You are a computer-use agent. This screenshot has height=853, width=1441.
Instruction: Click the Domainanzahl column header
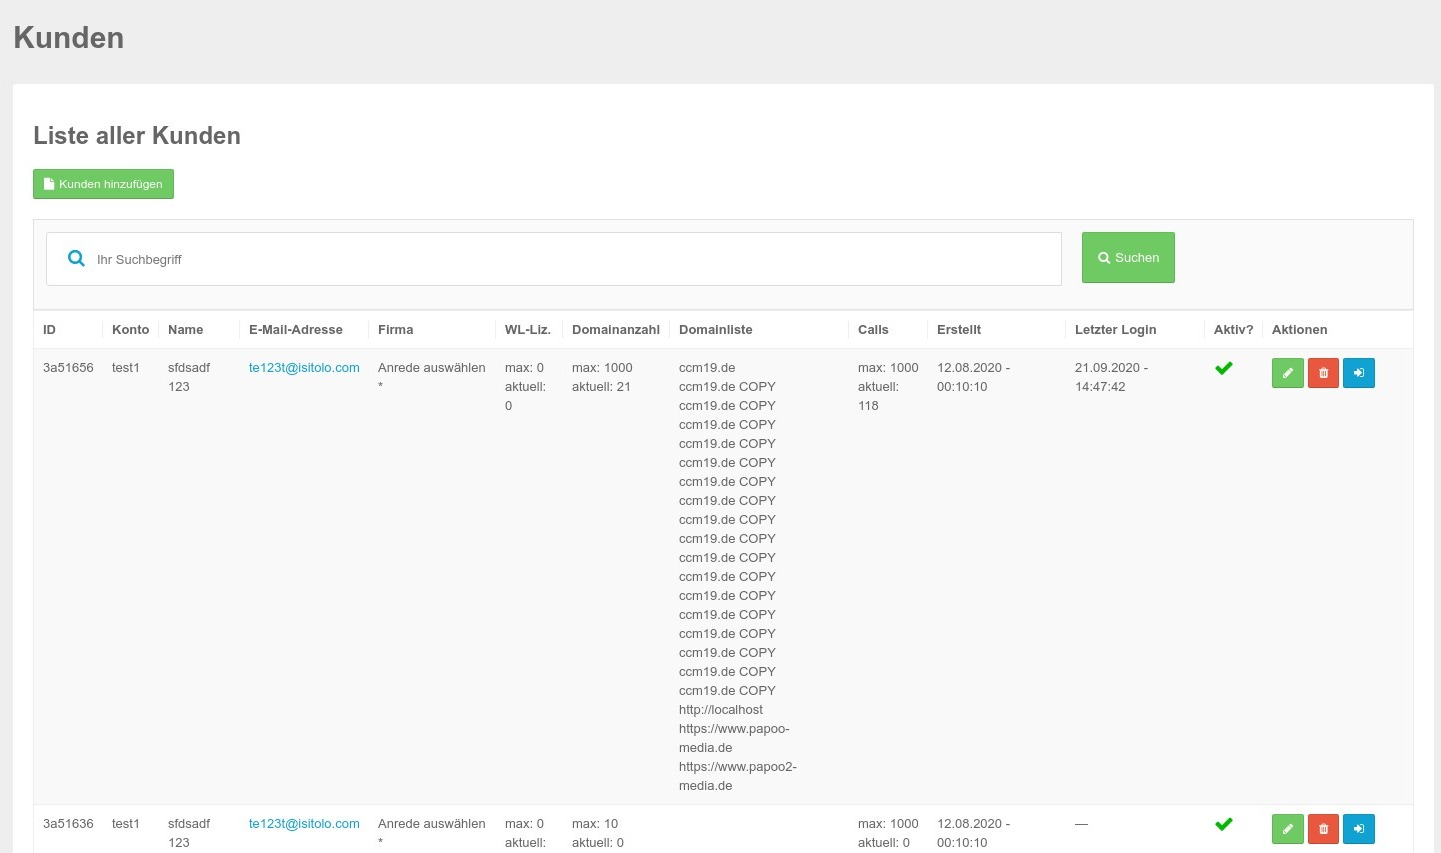[615, 330]
